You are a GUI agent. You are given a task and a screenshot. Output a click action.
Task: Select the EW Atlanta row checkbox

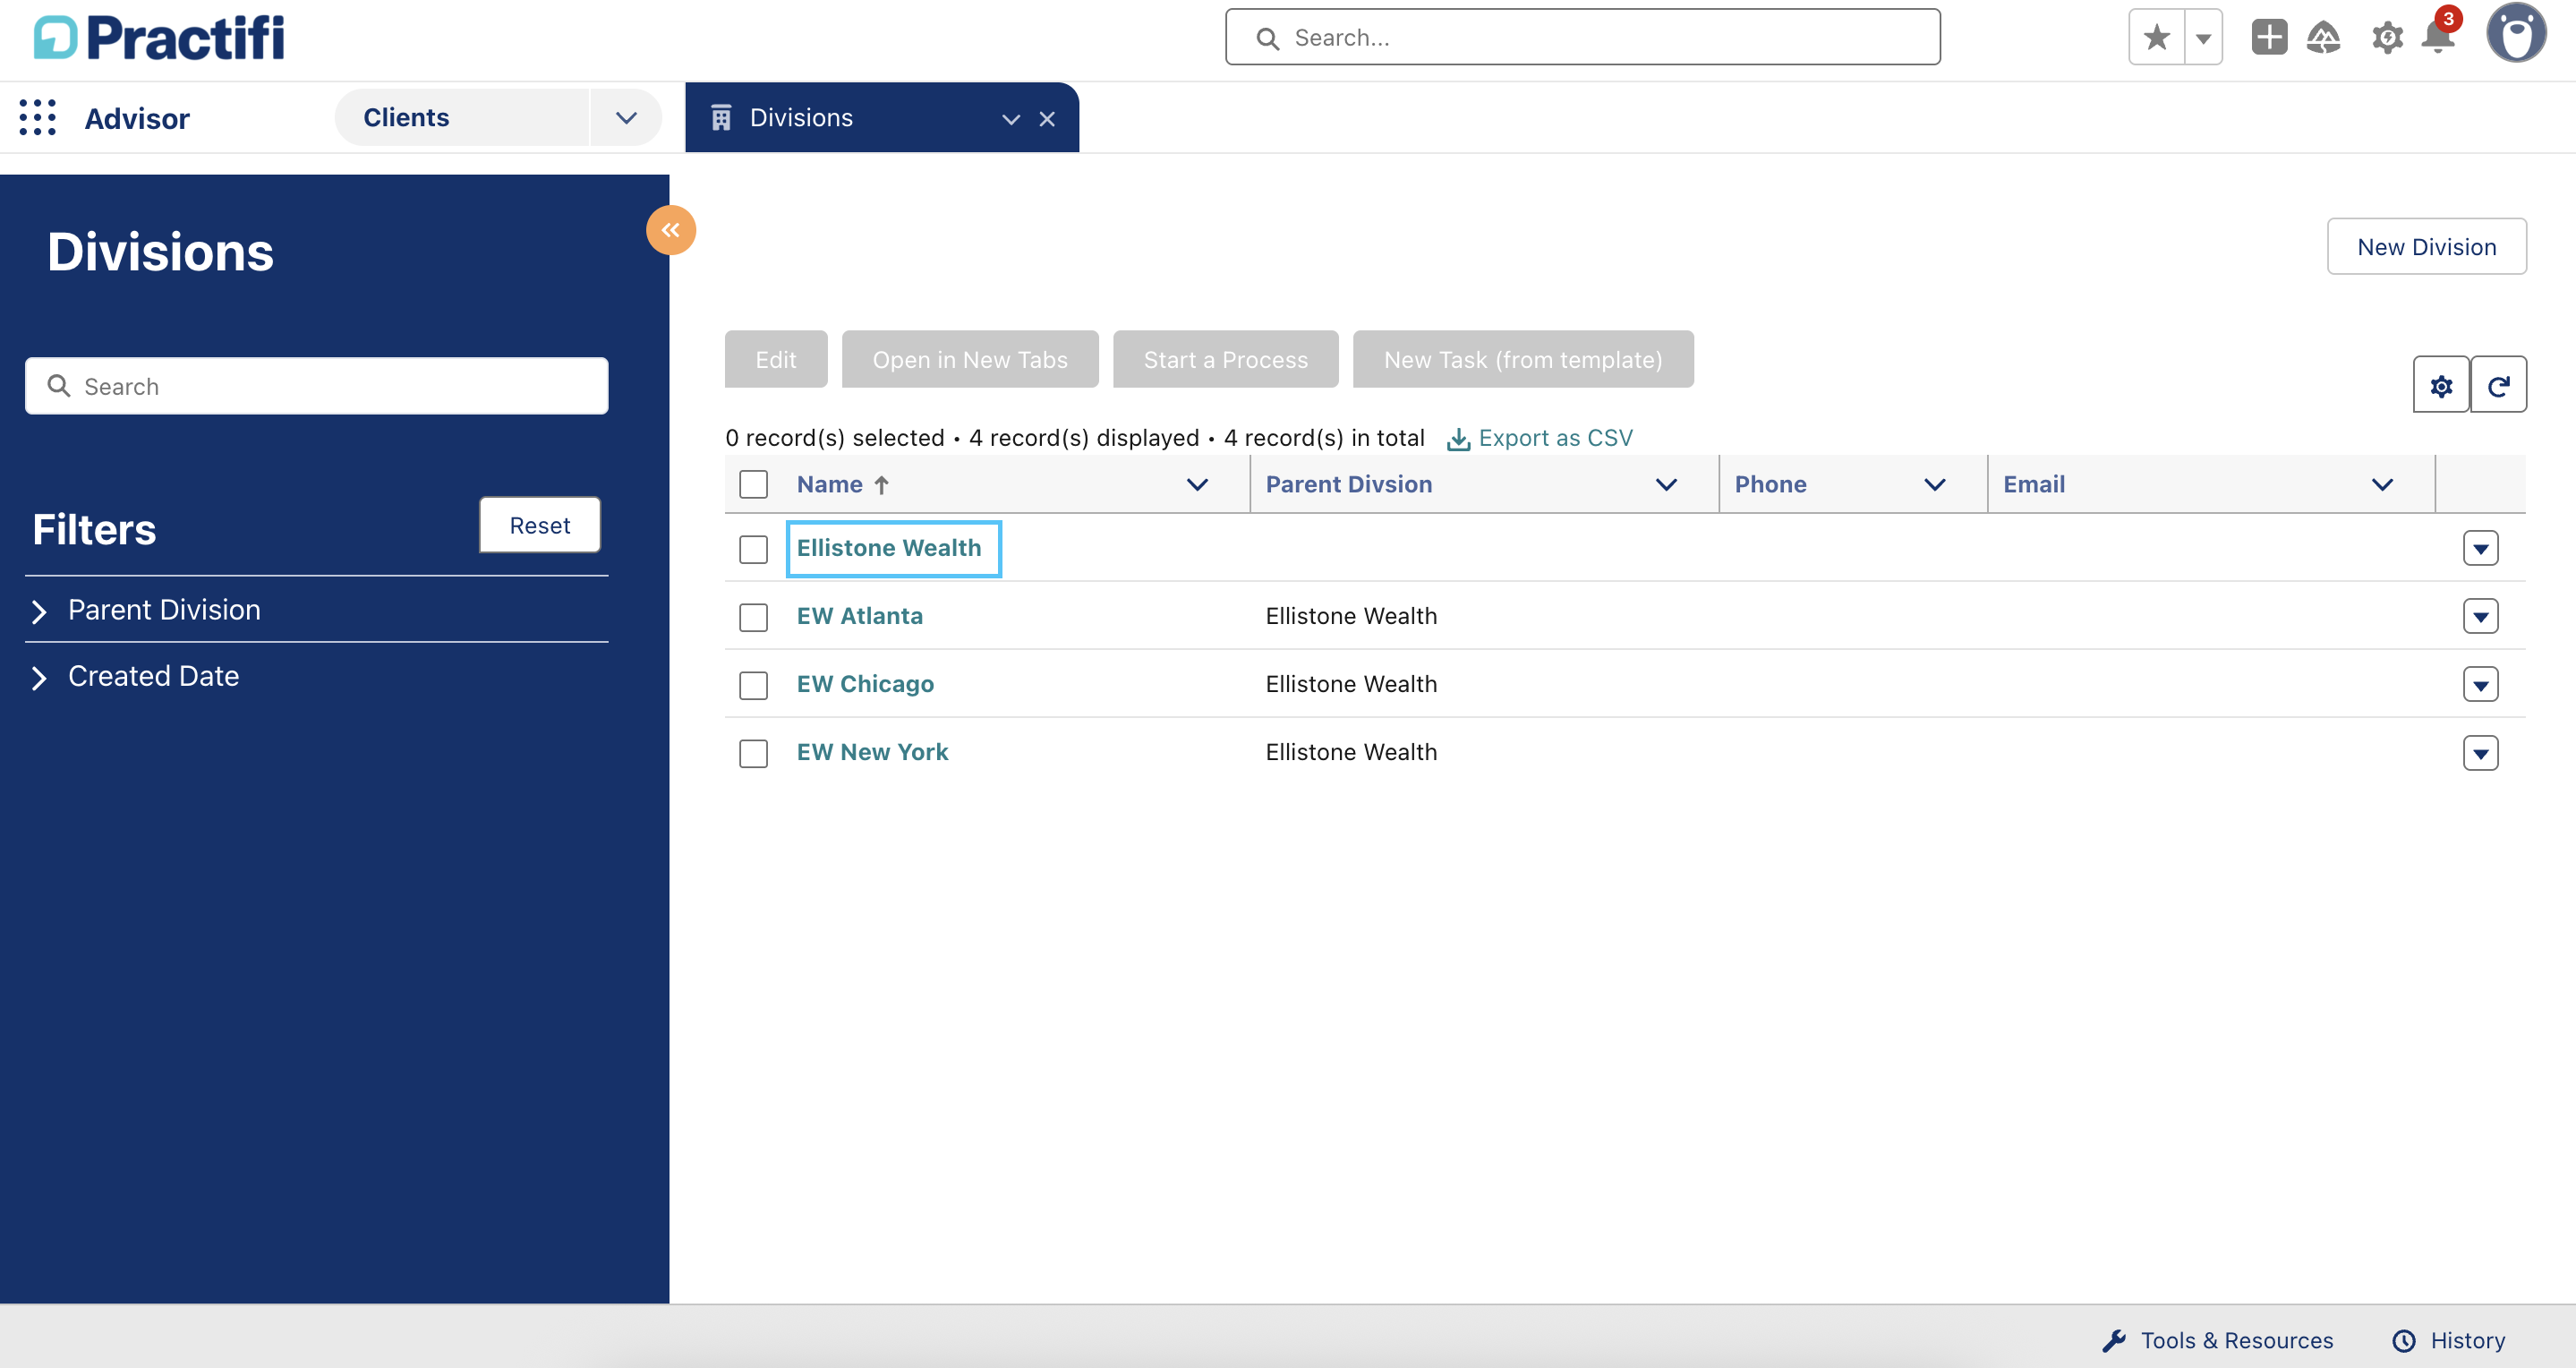click(x=753, y=617)
